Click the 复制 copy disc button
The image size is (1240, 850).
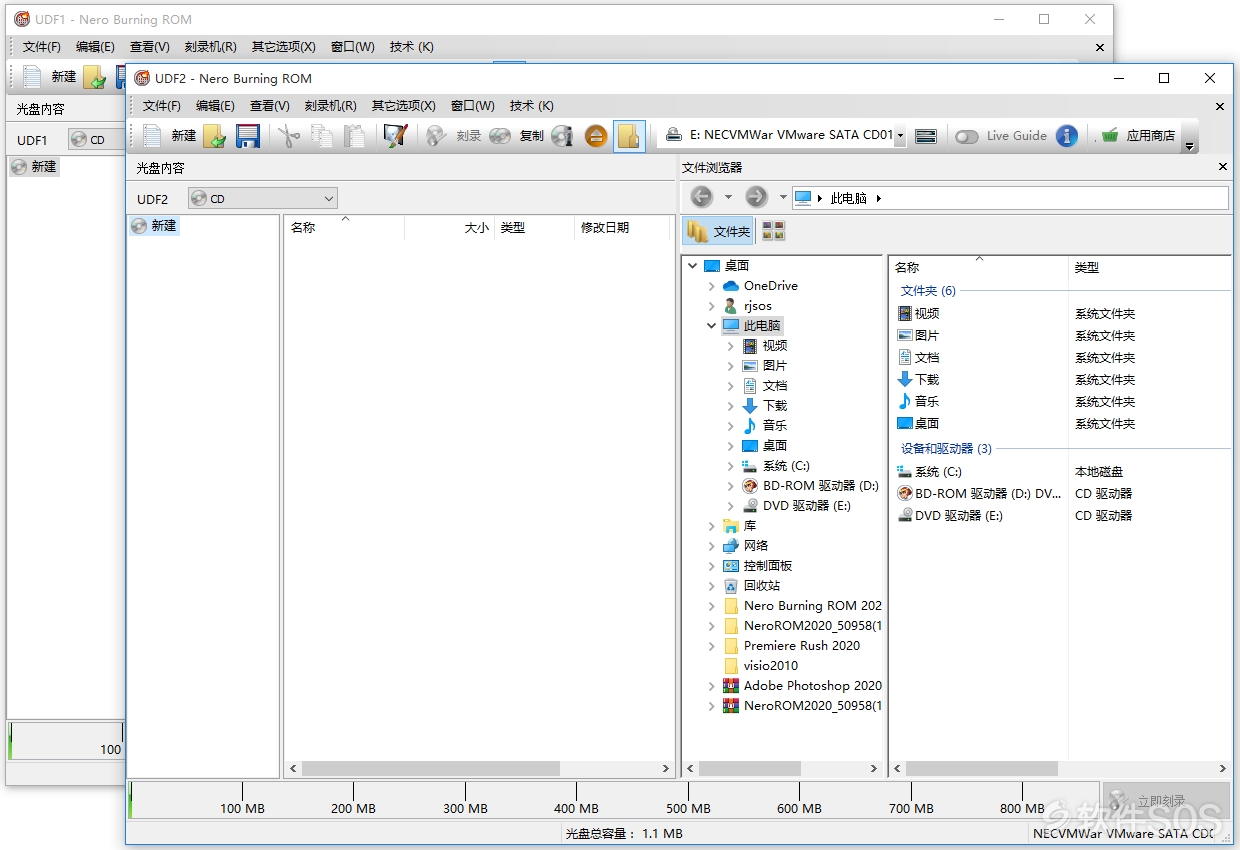(517, 136)
